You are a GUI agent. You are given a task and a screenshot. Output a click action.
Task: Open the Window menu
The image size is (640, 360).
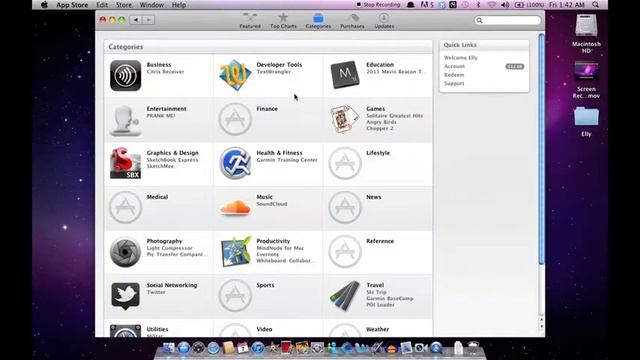point(151,5)
